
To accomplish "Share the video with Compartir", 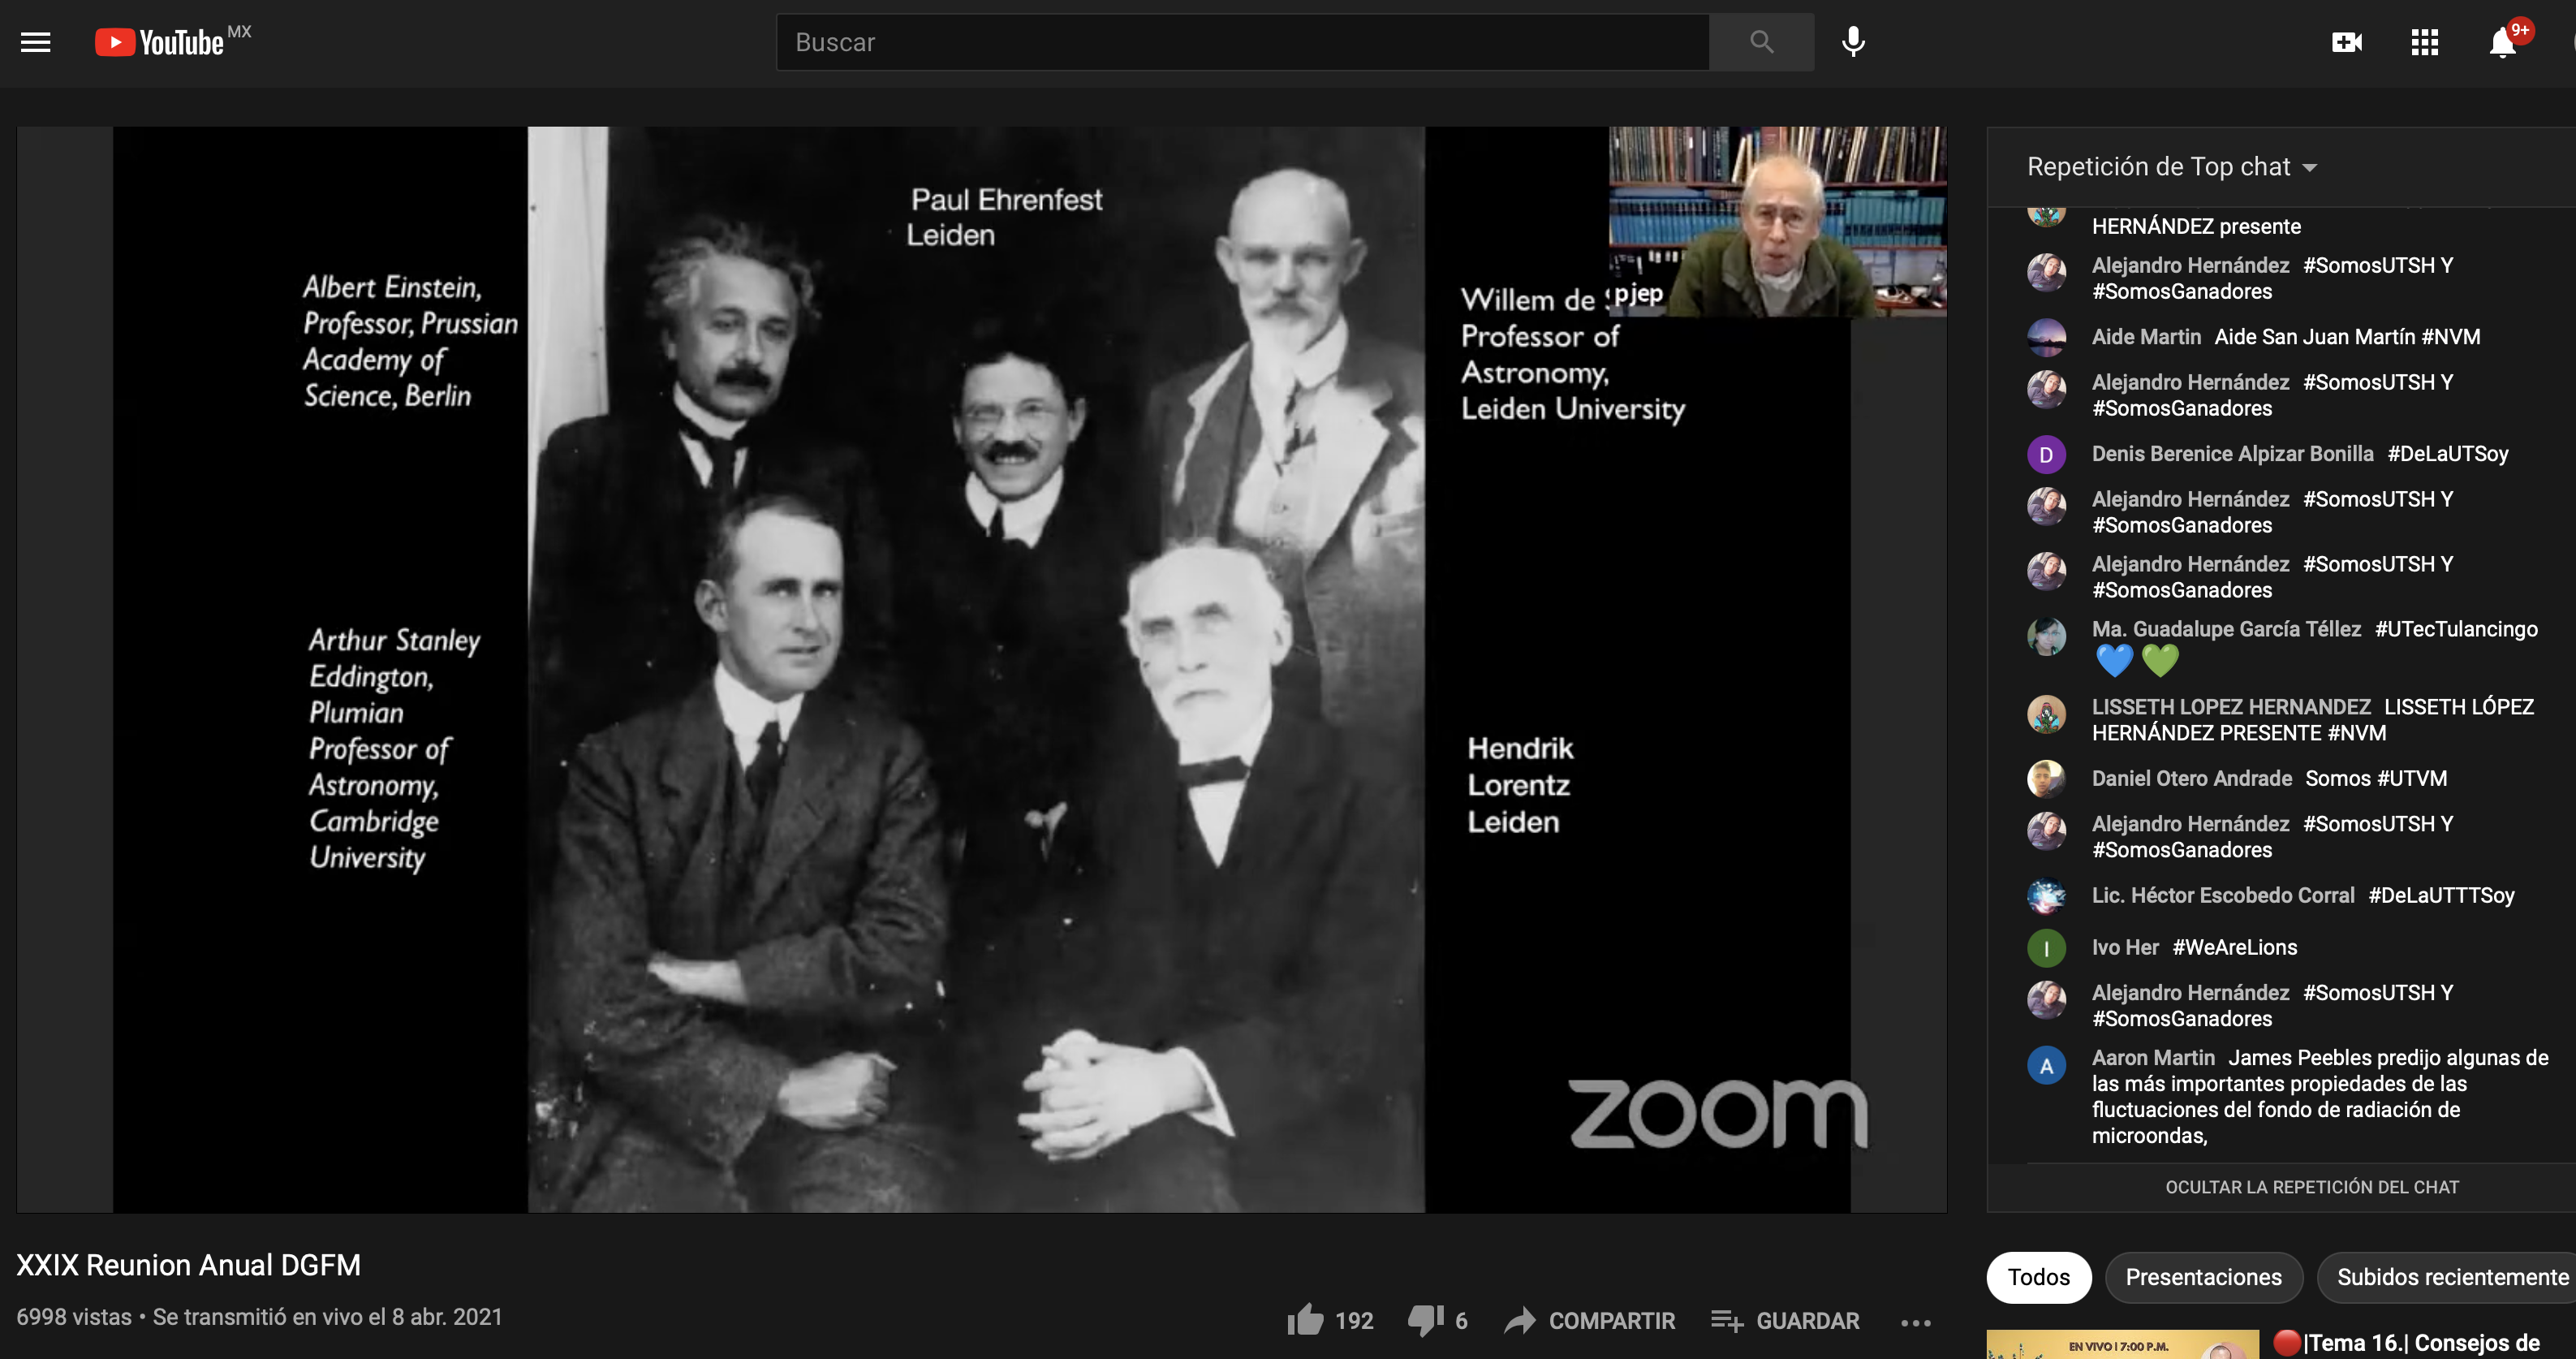I will [x=1590, y=1320].
